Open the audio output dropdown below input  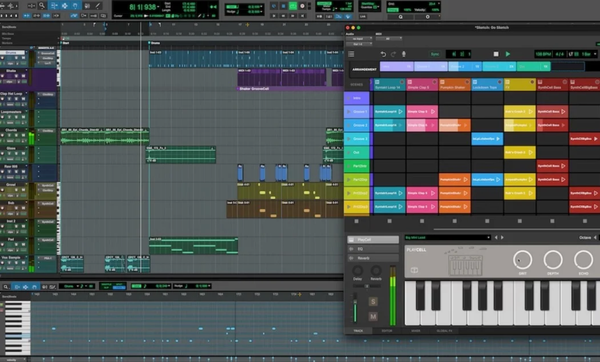pos(359,44)
